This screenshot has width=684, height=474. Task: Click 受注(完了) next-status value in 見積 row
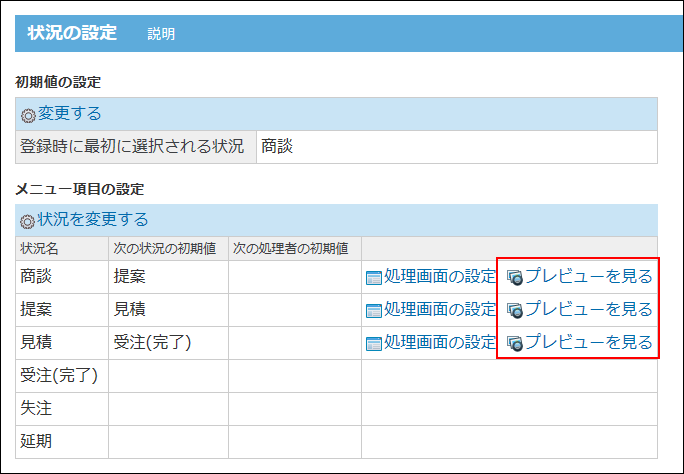[x=152, y=343]
